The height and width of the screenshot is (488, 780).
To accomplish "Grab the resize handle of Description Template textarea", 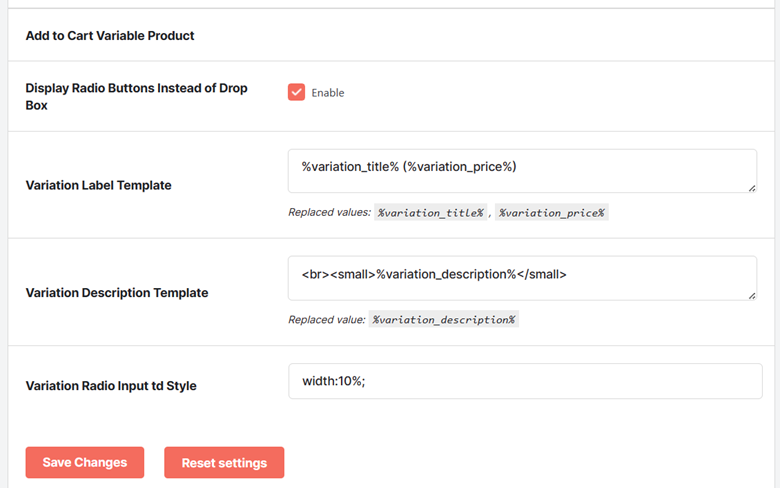I will [x=752, y=295].
